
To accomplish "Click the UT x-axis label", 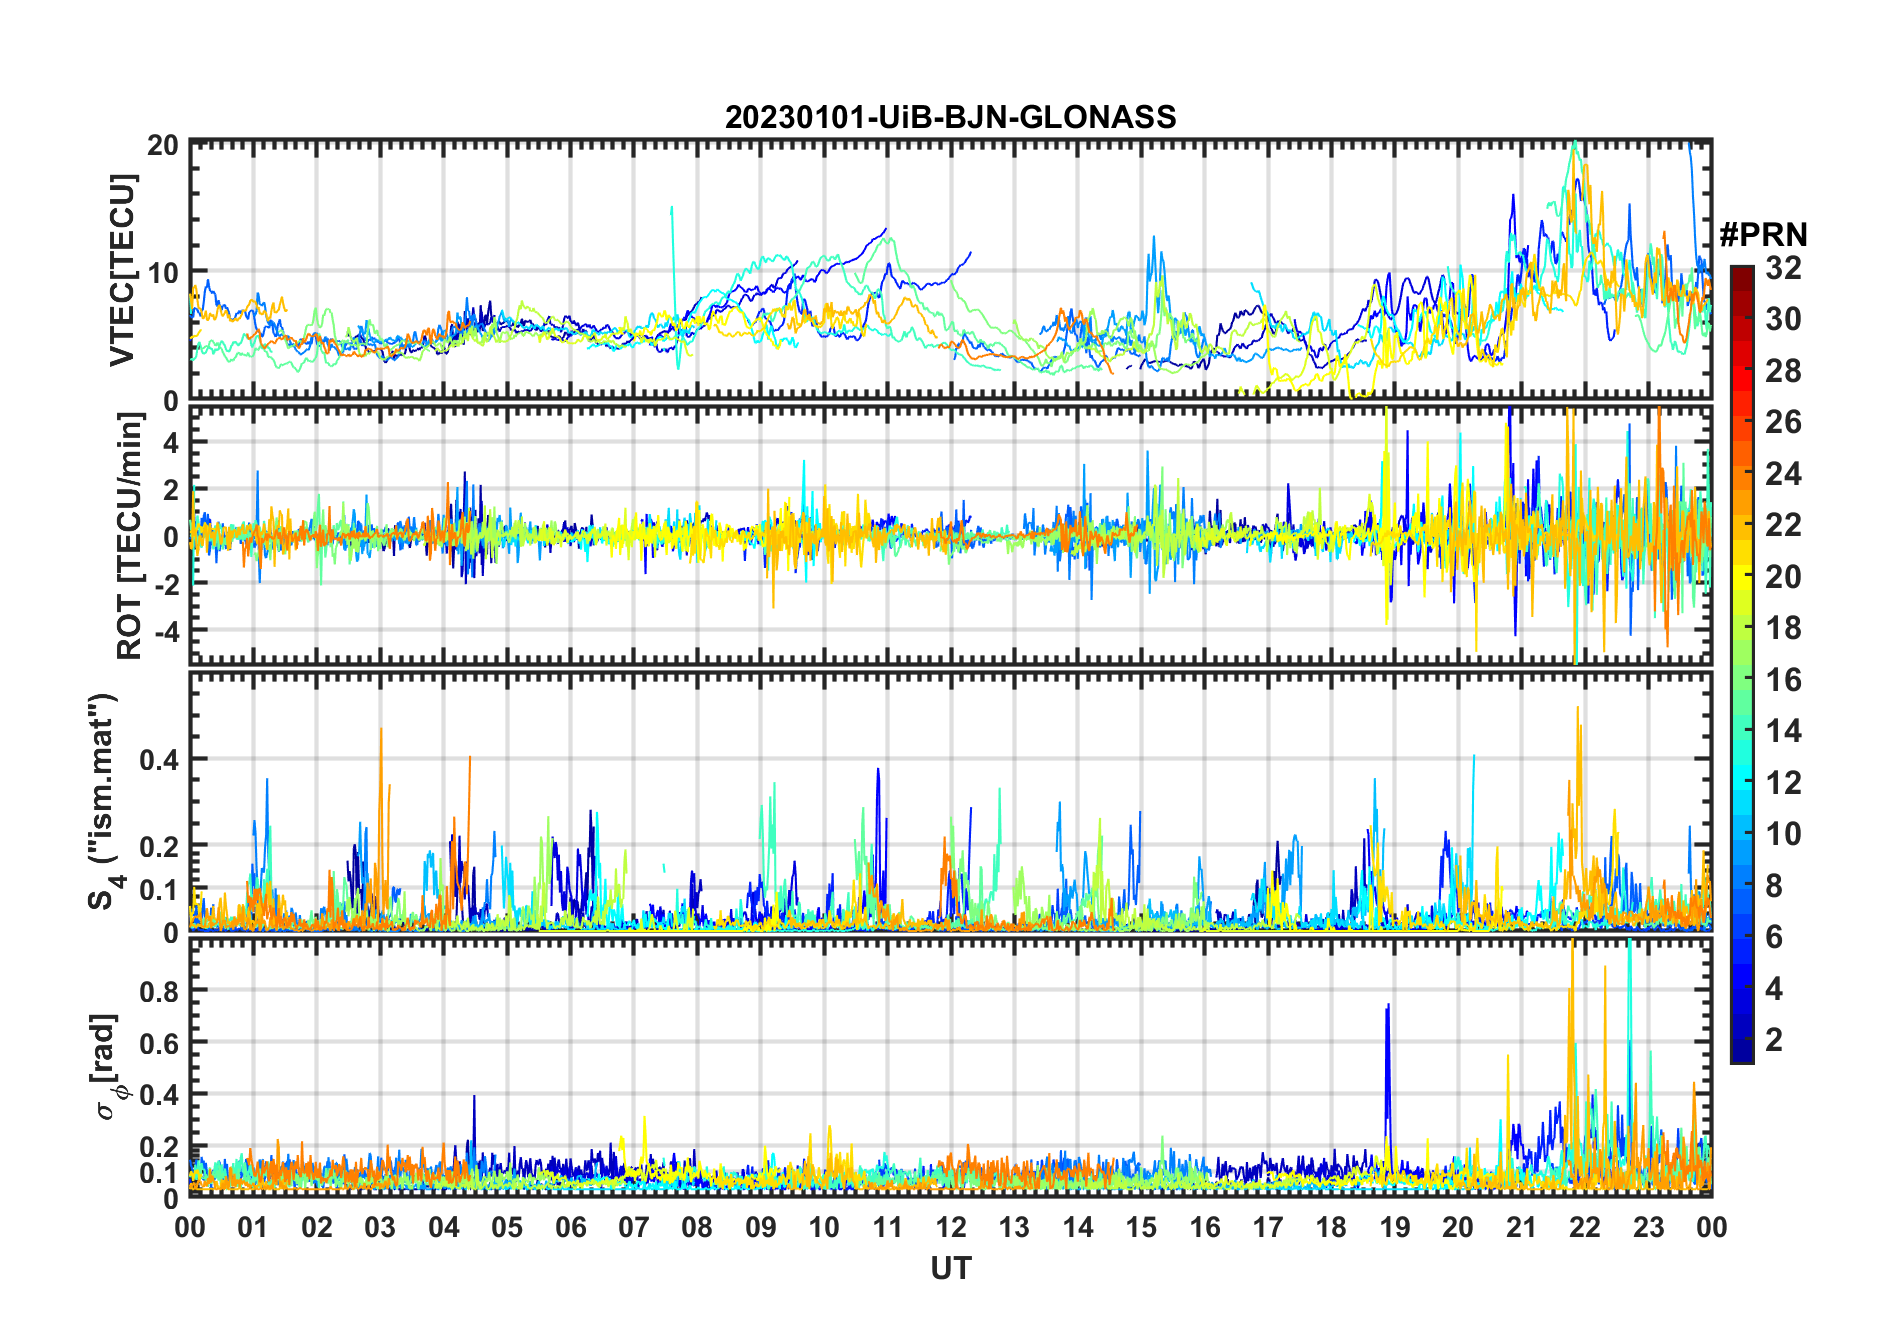I will (x=950, y=1268).
